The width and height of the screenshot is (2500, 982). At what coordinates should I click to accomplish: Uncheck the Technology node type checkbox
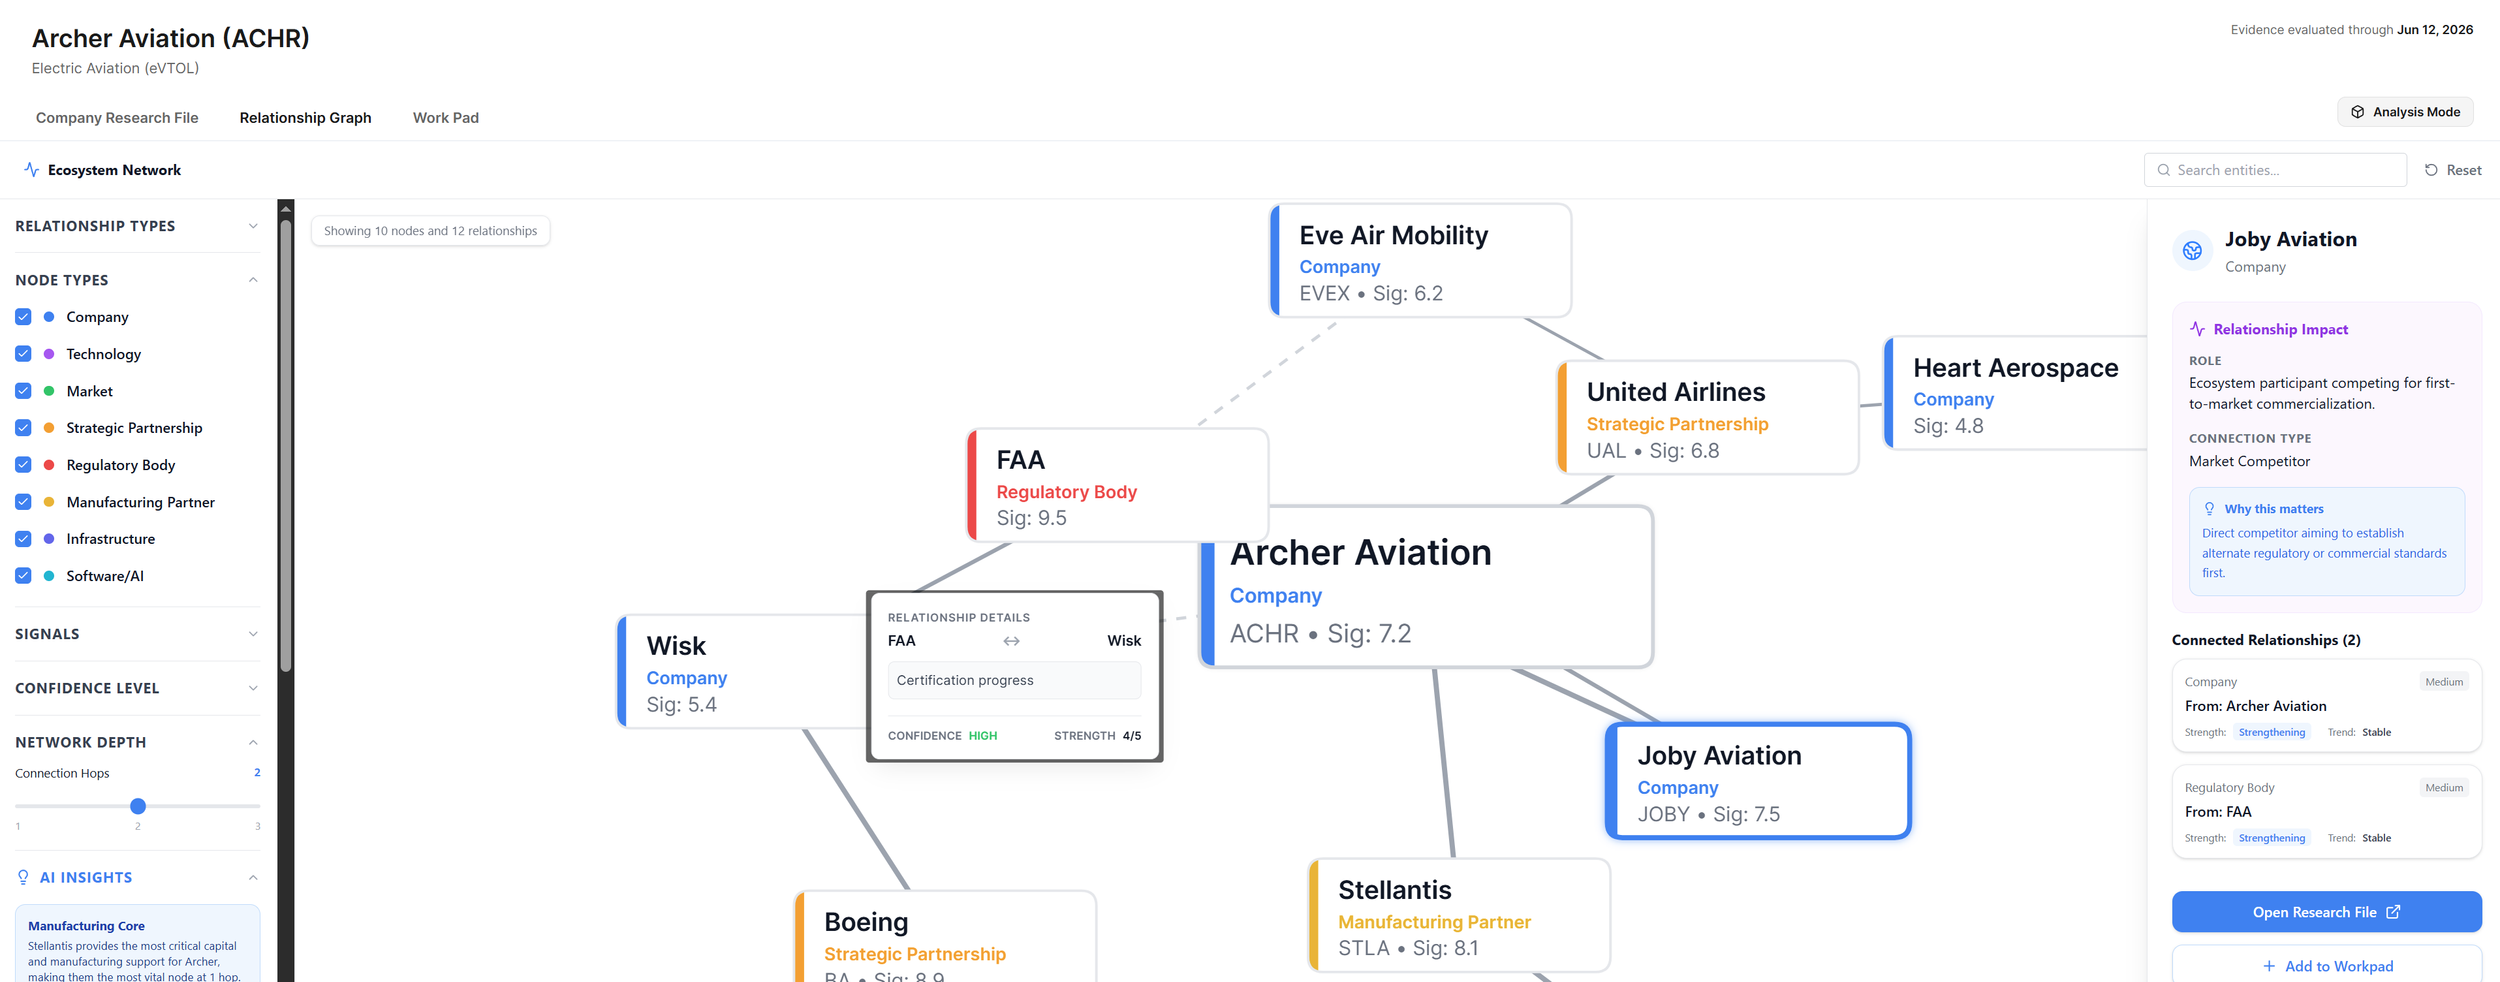pyautogui.click(x=23, y=354)
